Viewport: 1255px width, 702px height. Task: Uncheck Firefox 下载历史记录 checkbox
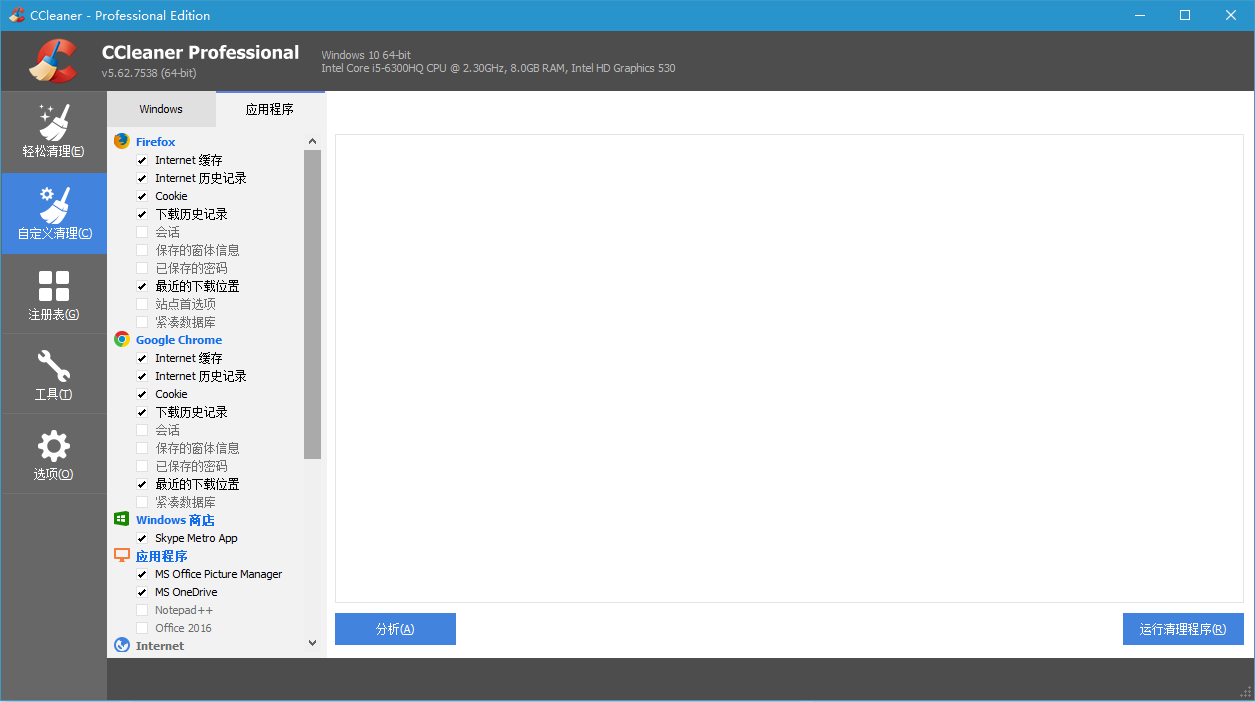pyautogui.click(x=142, y=214)
